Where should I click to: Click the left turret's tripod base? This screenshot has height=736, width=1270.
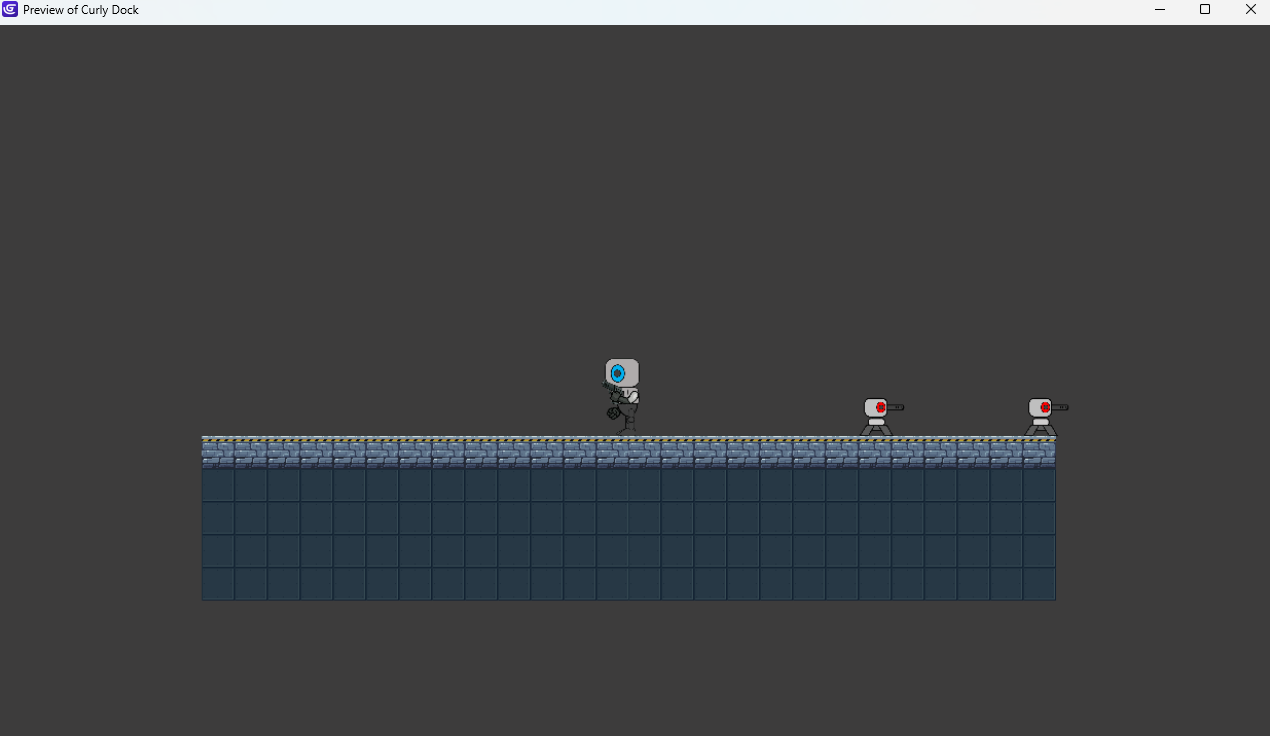[876, 428]
